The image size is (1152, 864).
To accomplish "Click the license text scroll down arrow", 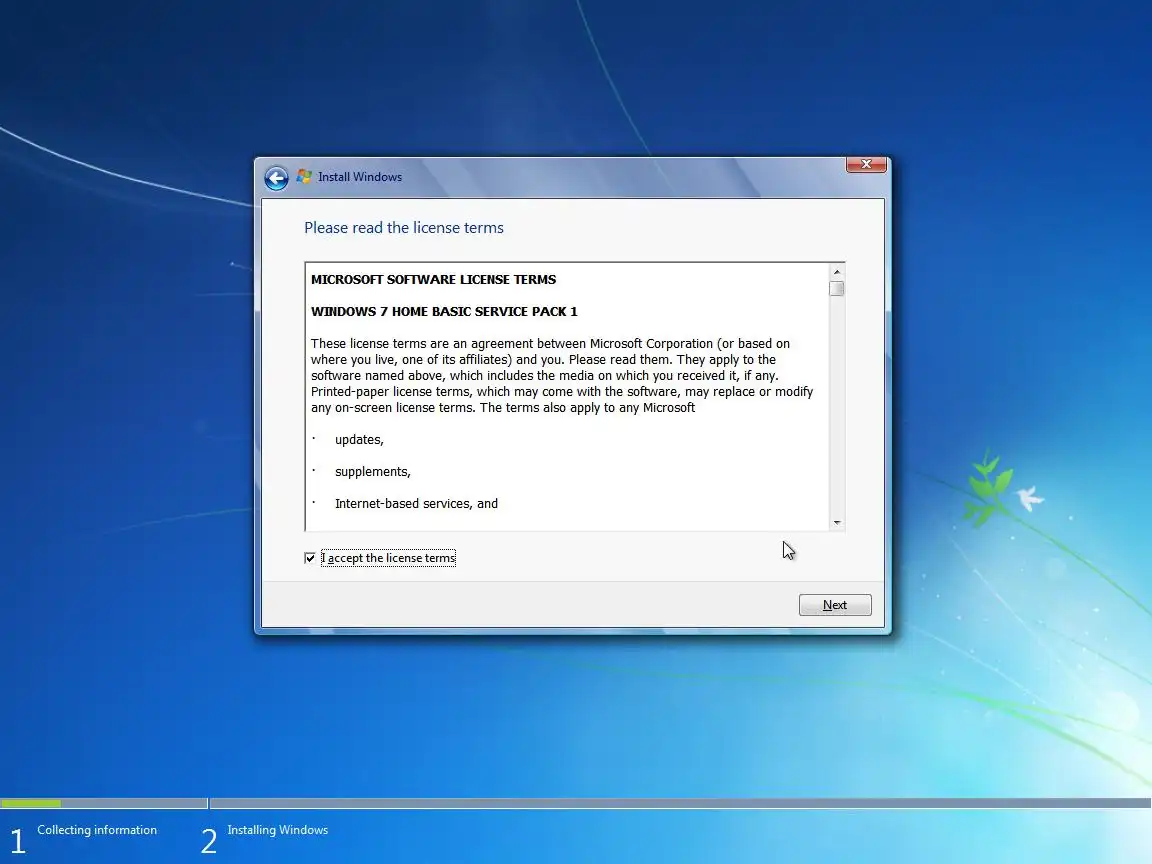I will pos(836,523).
